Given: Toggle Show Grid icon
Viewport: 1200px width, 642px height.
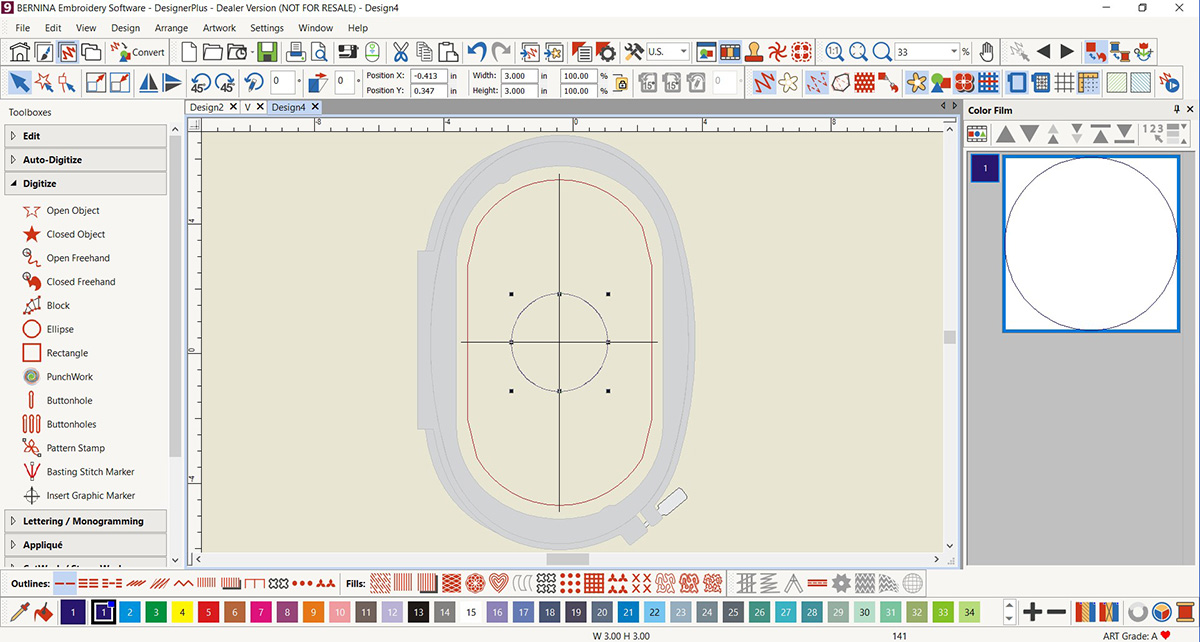Looking at the screenshot, I should (x=1066, y=82).
